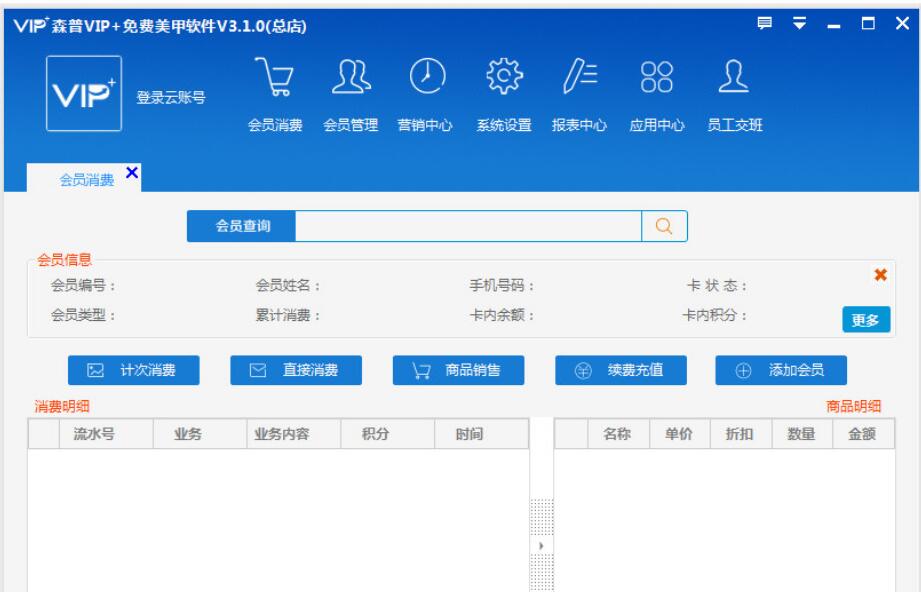Click the 会员管理 menu label
Viewport: 921px width, 592px height.
351,125
